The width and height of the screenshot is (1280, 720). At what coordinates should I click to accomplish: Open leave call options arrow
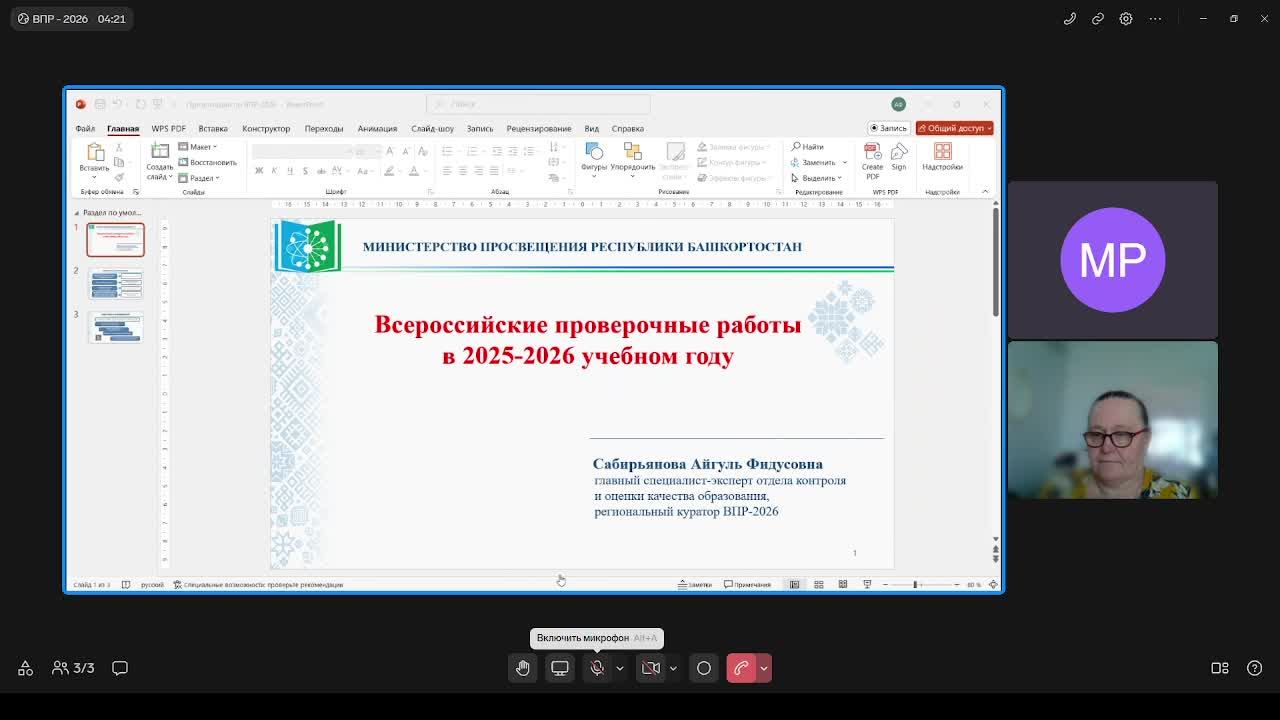click(764, 668)
